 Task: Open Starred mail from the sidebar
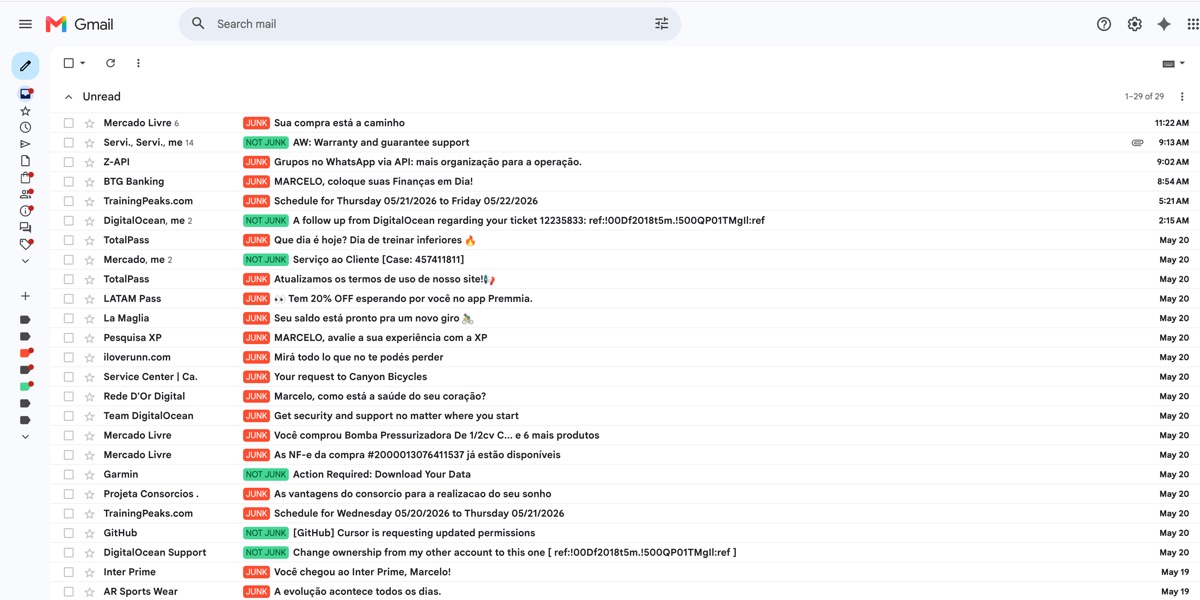pos(25,111)
